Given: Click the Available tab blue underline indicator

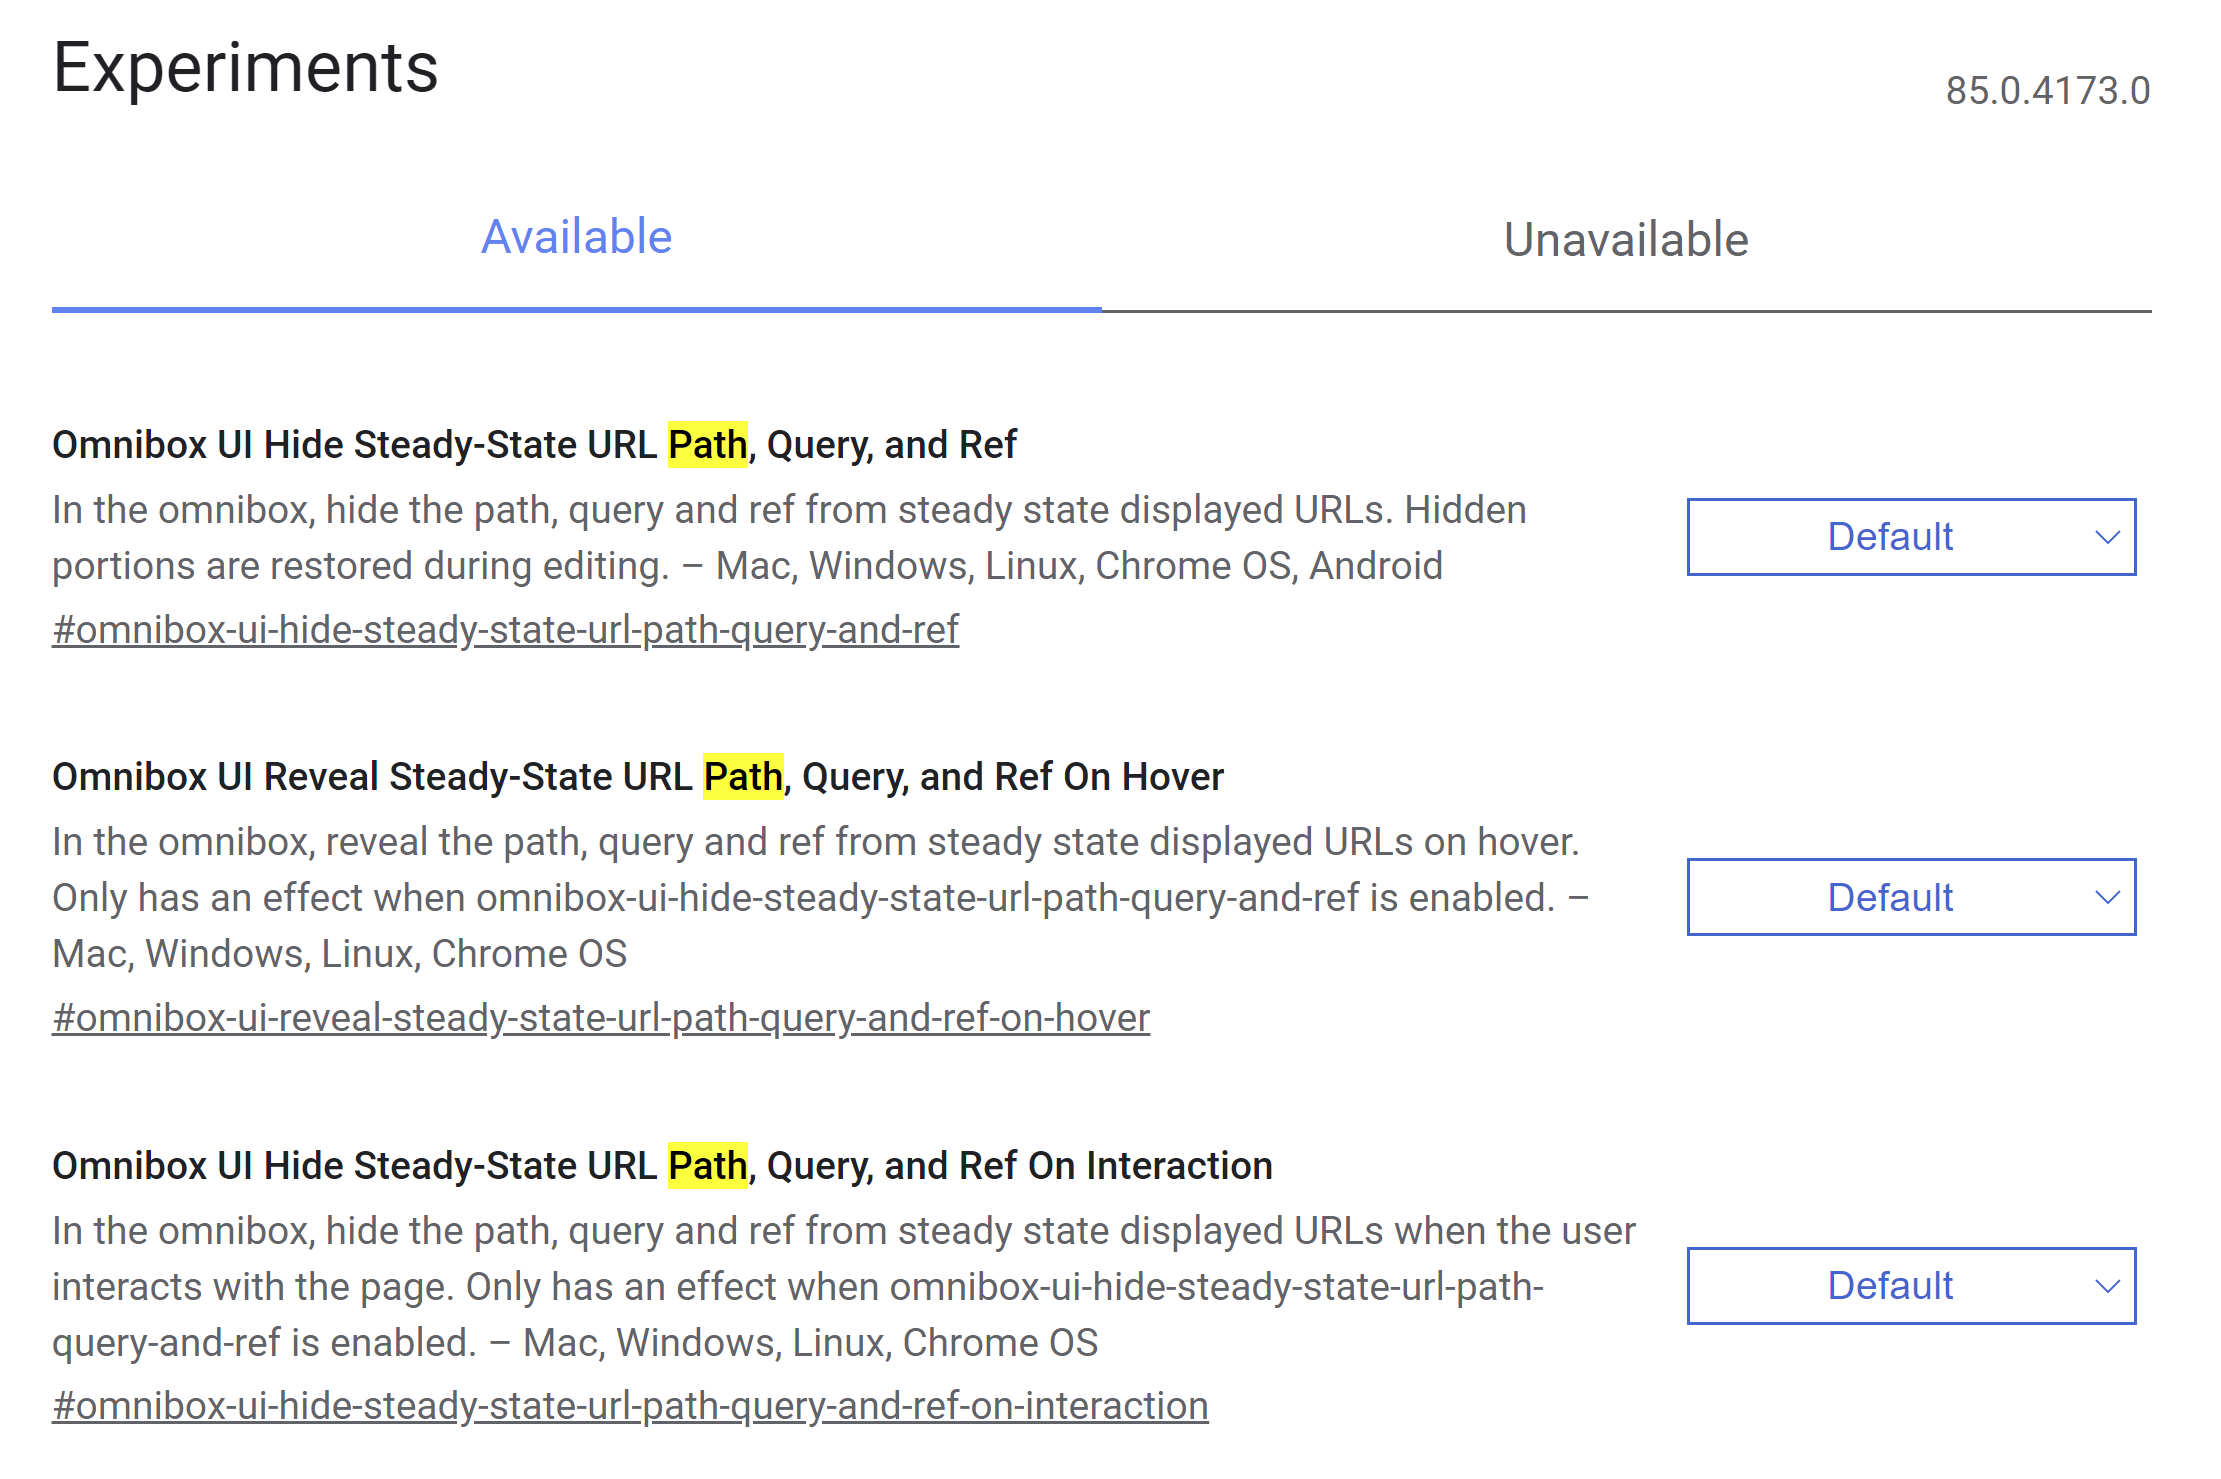Looking at the screenshot, I should pyautogui.click(x=576, y=311).
